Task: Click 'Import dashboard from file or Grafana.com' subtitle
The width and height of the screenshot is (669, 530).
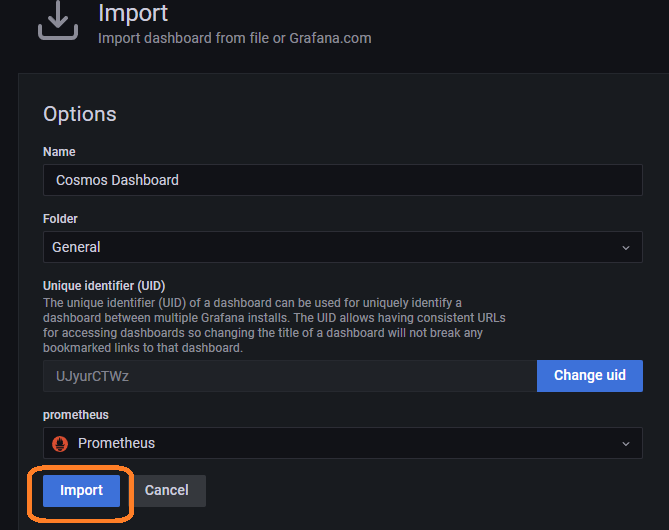Action: (235, 38)
